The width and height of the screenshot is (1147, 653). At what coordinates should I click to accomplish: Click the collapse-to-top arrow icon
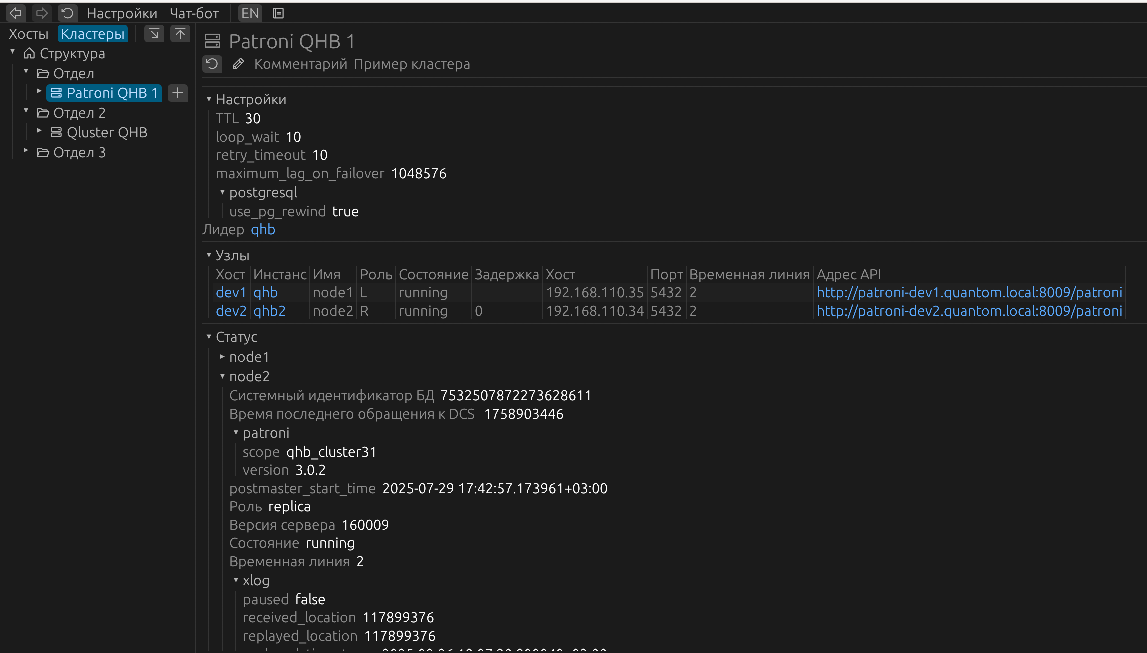pyautogui.click(x=180, y=34)
